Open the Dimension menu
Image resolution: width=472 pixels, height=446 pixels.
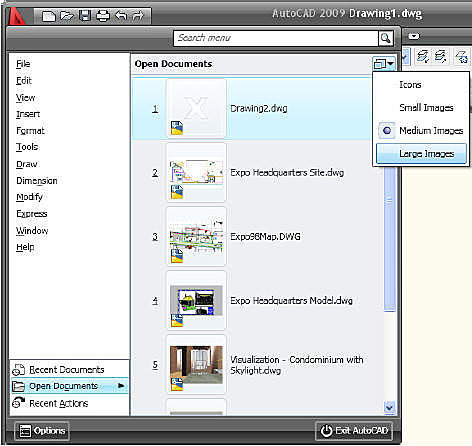pyautogui.click(x=37, y=181)
